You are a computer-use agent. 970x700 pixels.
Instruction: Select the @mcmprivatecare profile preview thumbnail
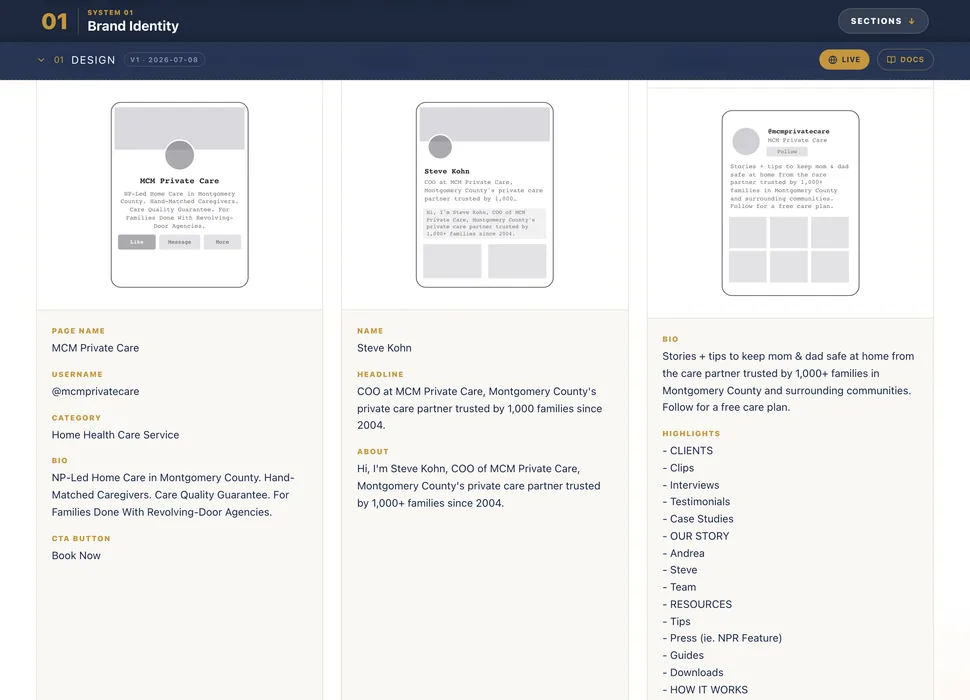pyautogui.click(x=790, y=203)
